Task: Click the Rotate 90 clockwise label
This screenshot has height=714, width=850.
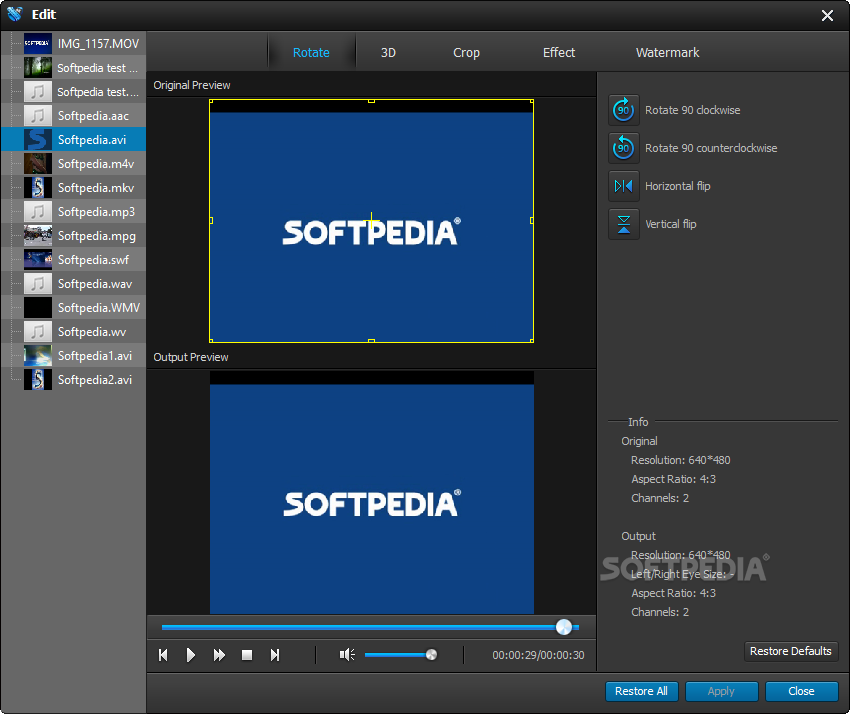Action: coord(692,110)
